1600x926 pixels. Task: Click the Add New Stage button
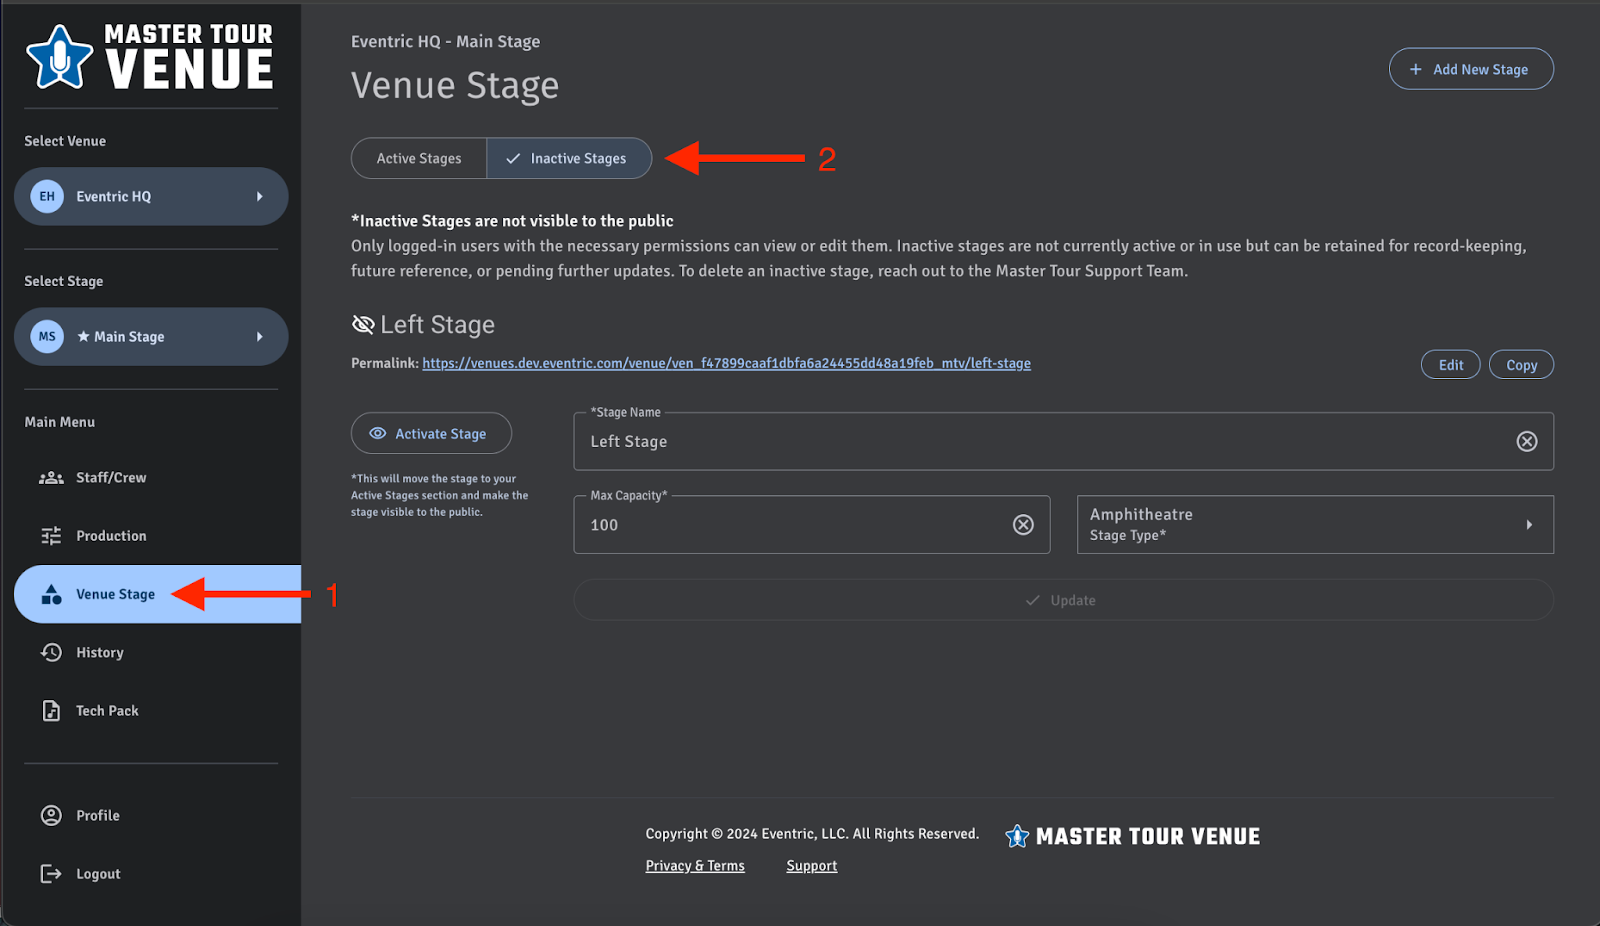[1470, 68]
